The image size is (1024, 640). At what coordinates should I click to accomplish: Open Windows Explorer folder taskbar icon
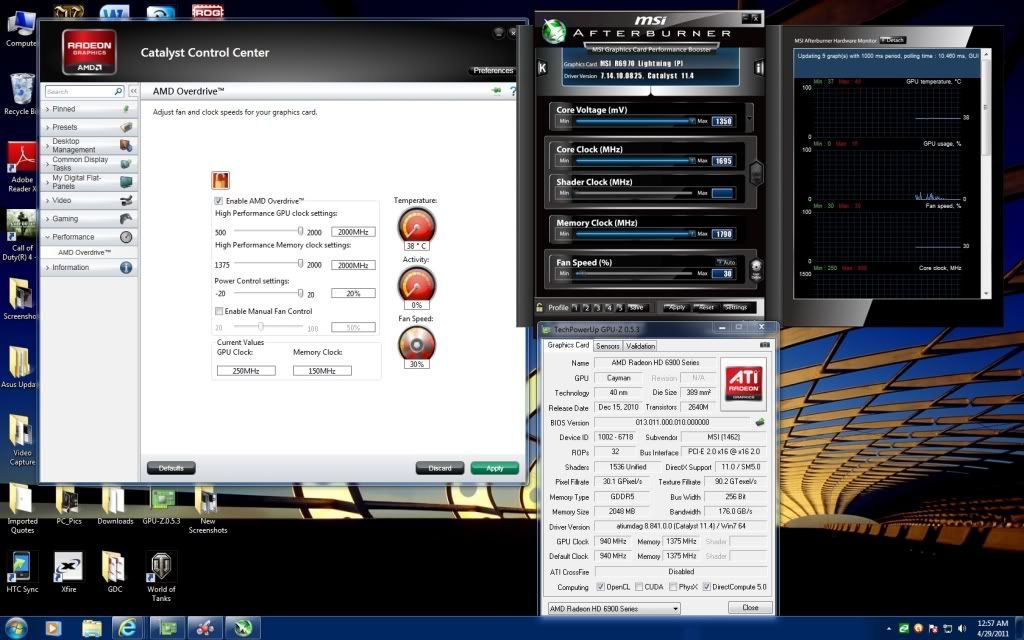[x=91, y=628]
